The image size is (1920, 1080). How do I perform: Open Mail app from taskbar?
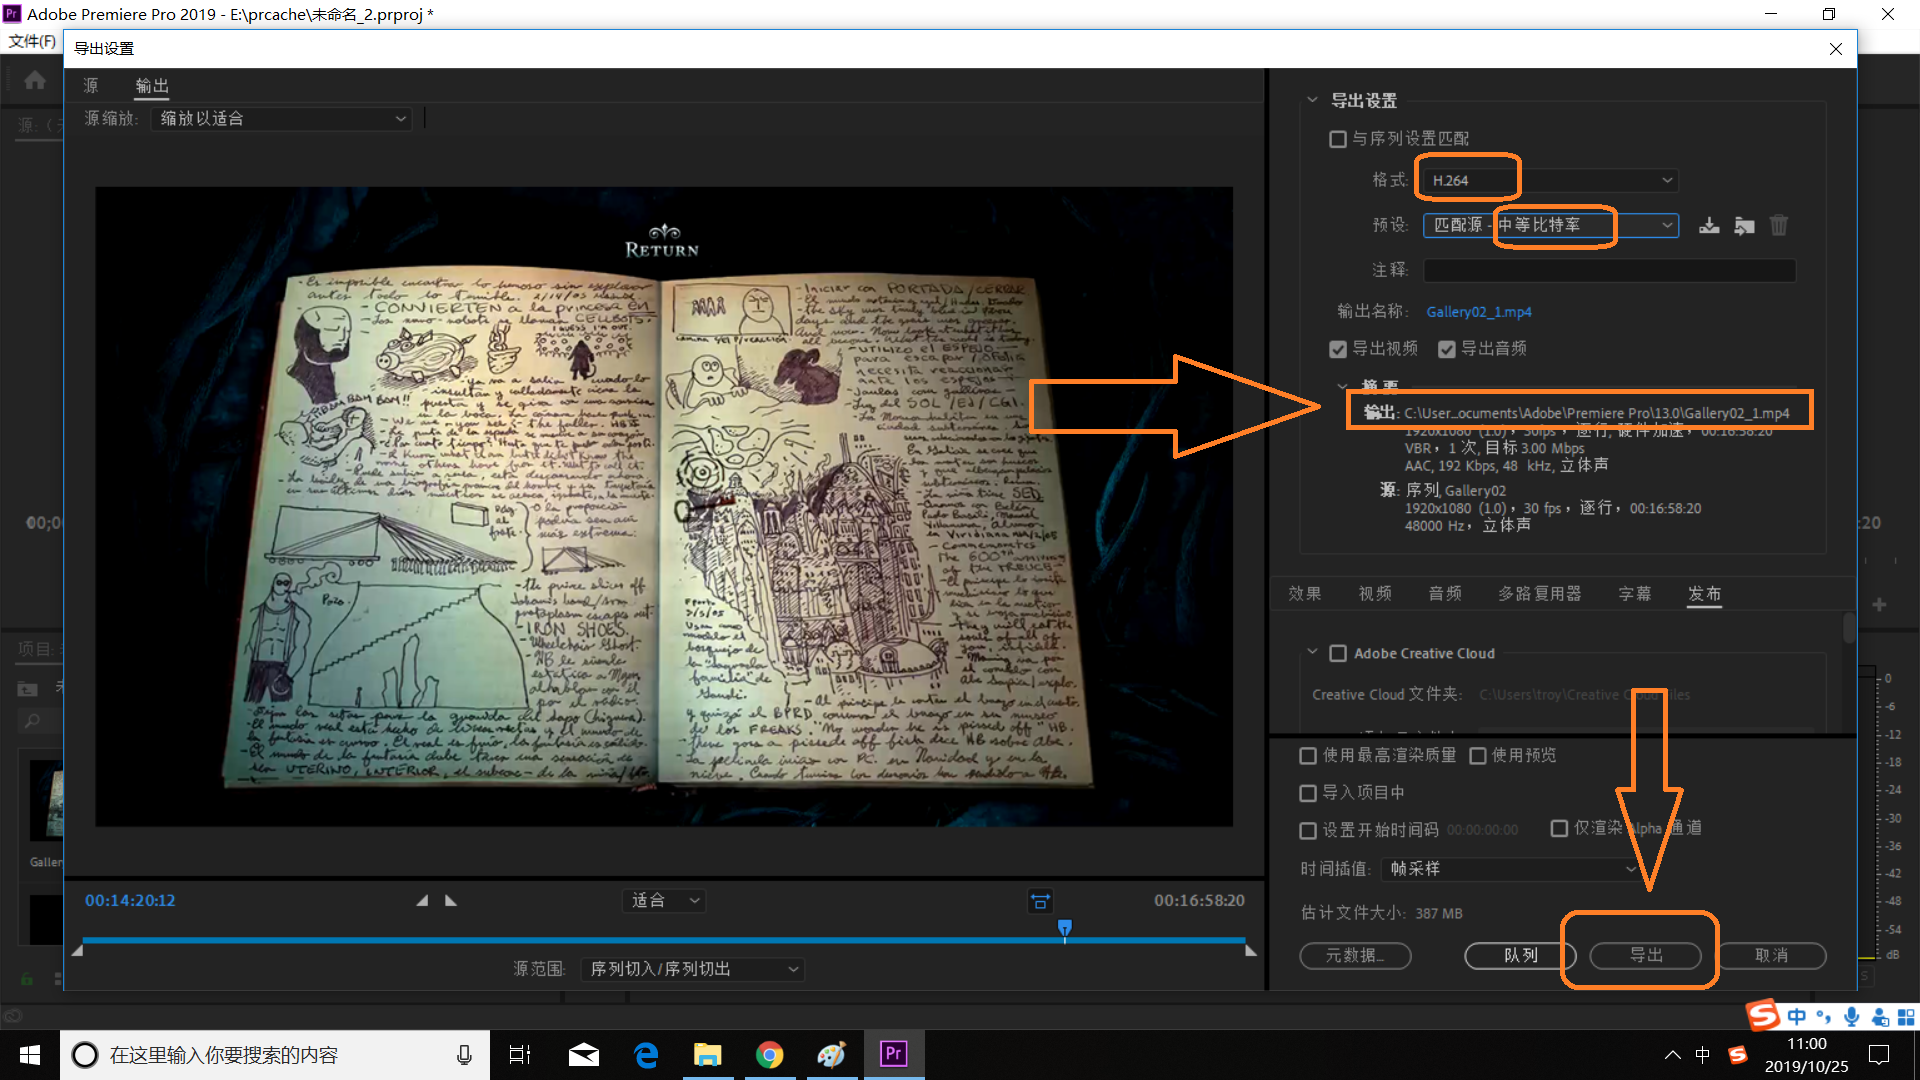click(x=583, y=1055)
